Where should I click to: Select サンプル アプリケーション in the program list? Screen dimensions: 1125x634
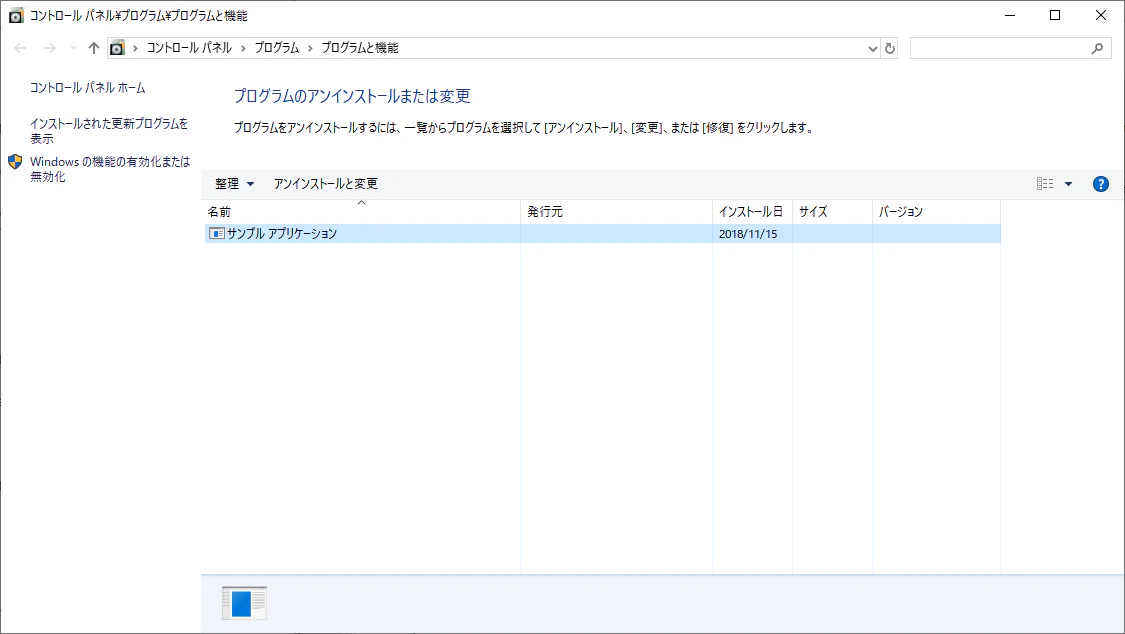pos(603,234)
